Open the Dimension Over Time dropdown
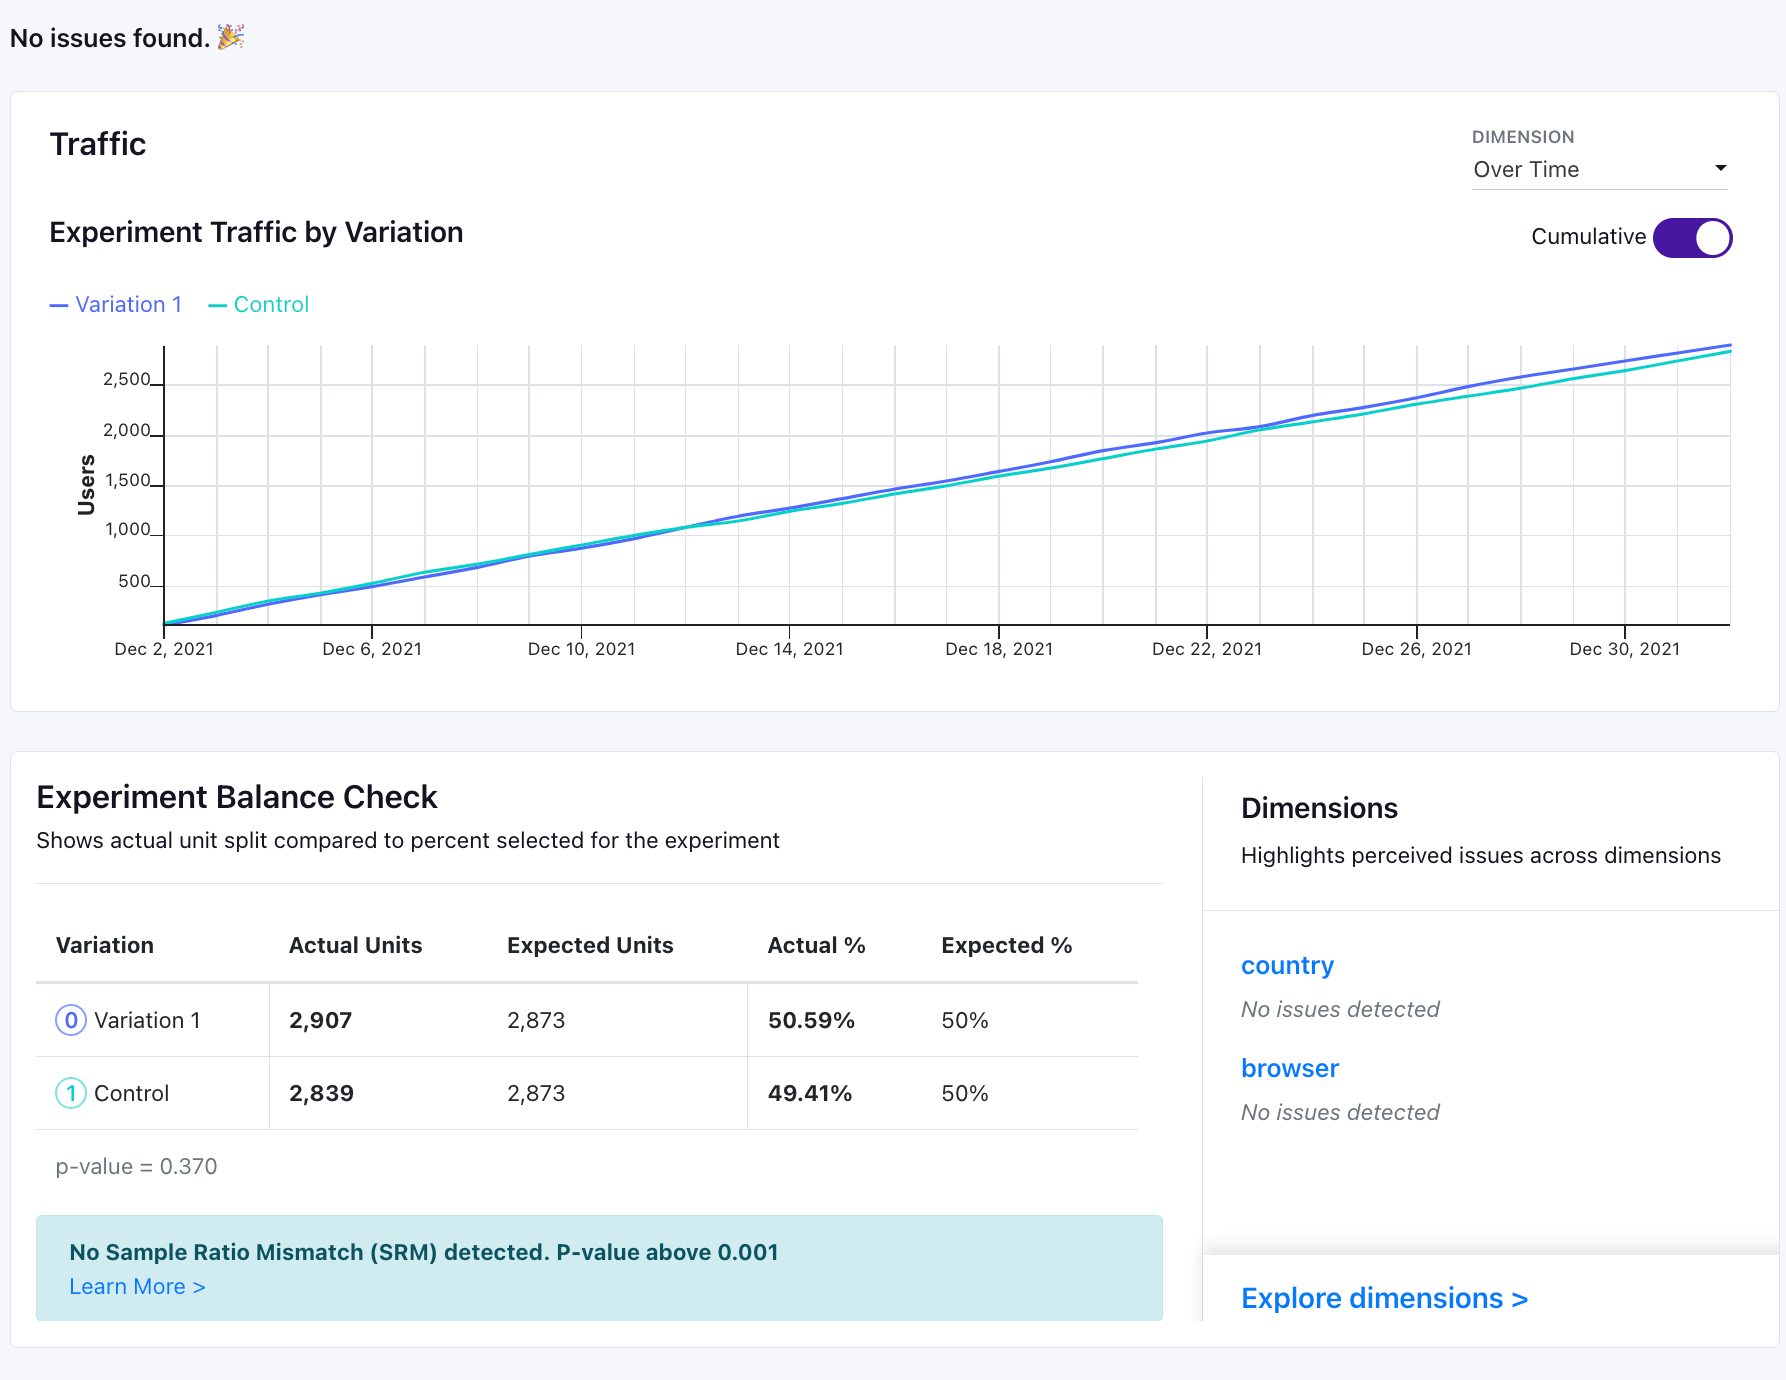1786x1380 pixels. coord(1600,169)
